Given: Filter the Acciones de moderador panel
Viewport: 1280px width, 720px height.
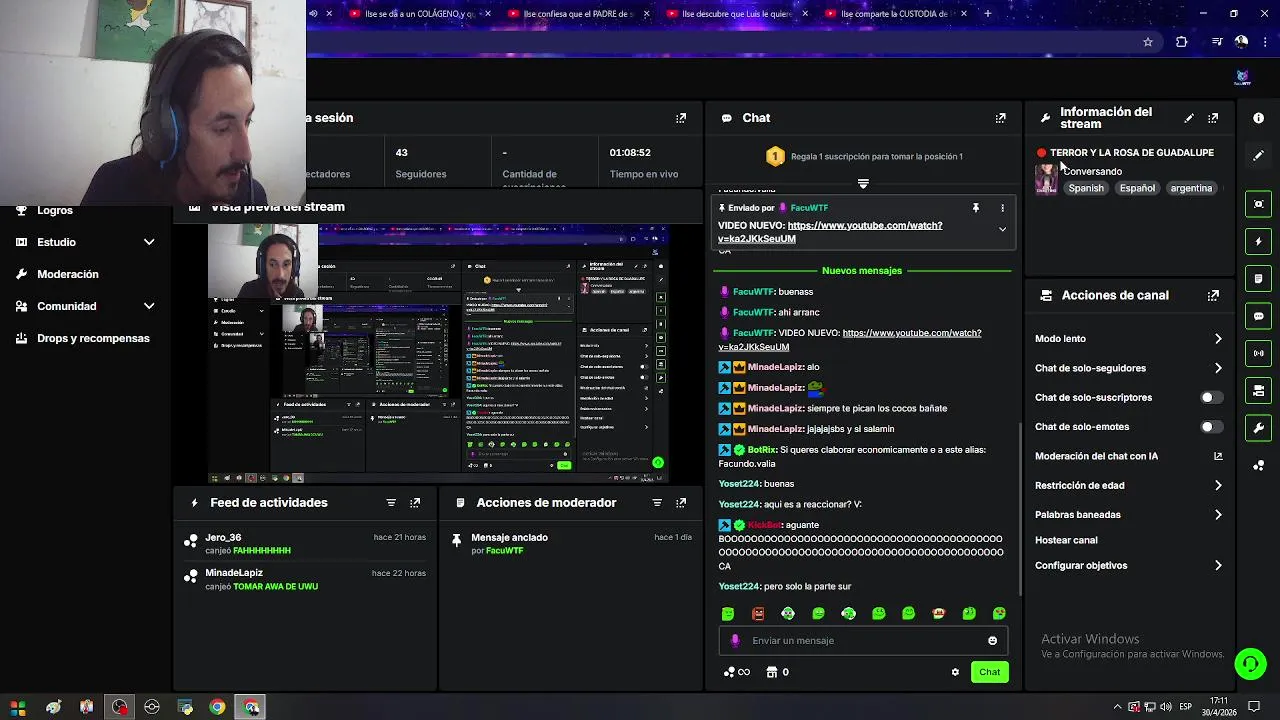Looking at the screenshot, I should [x=657, y=503].
